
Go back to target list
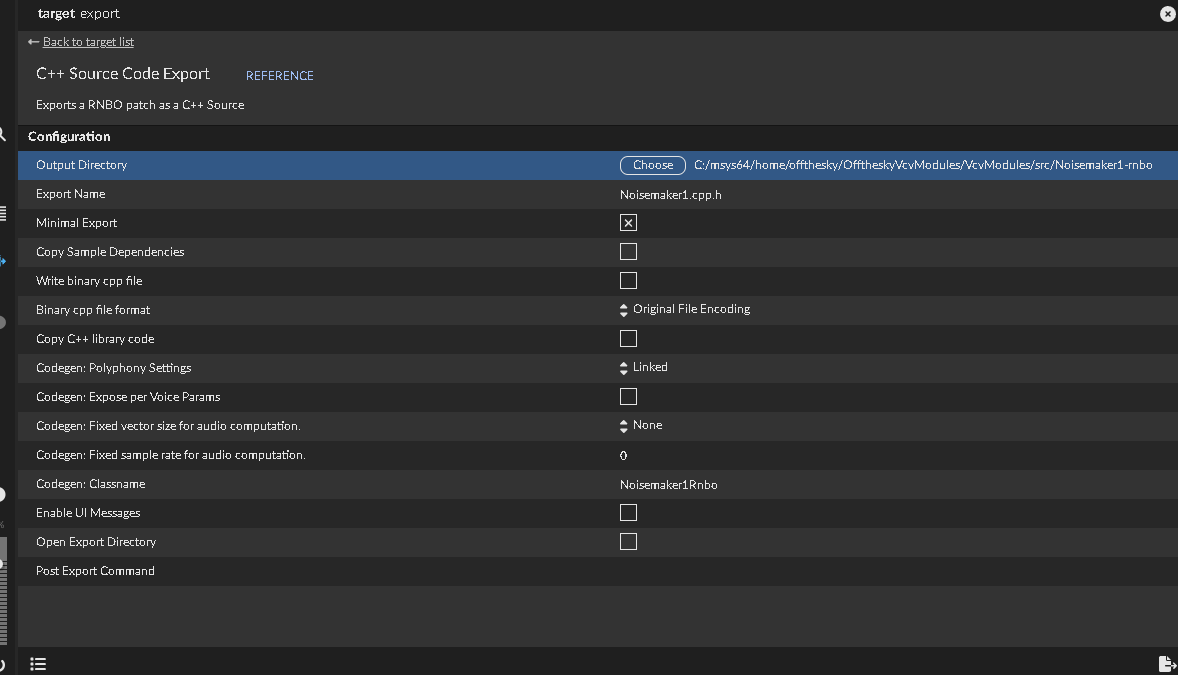(88, 42)
